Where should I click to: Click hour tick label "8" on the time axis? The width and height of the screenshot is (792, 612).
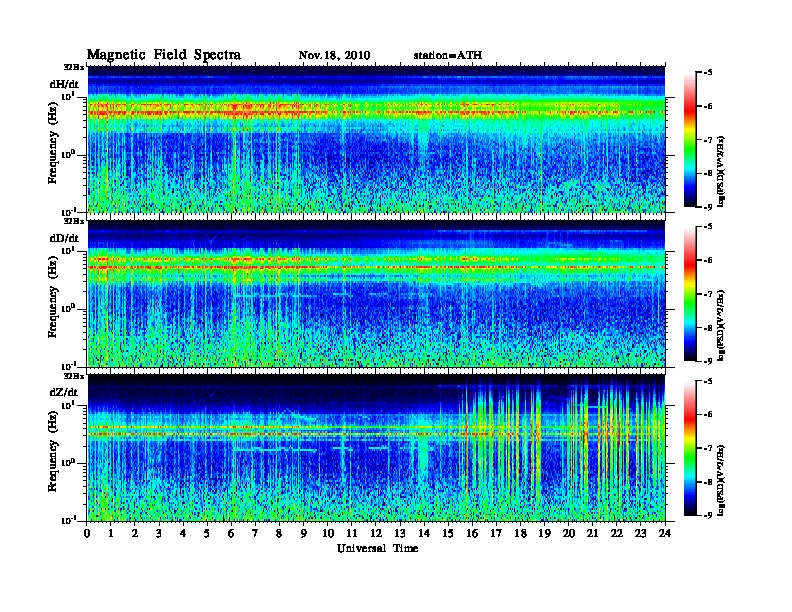pos(279,533)
